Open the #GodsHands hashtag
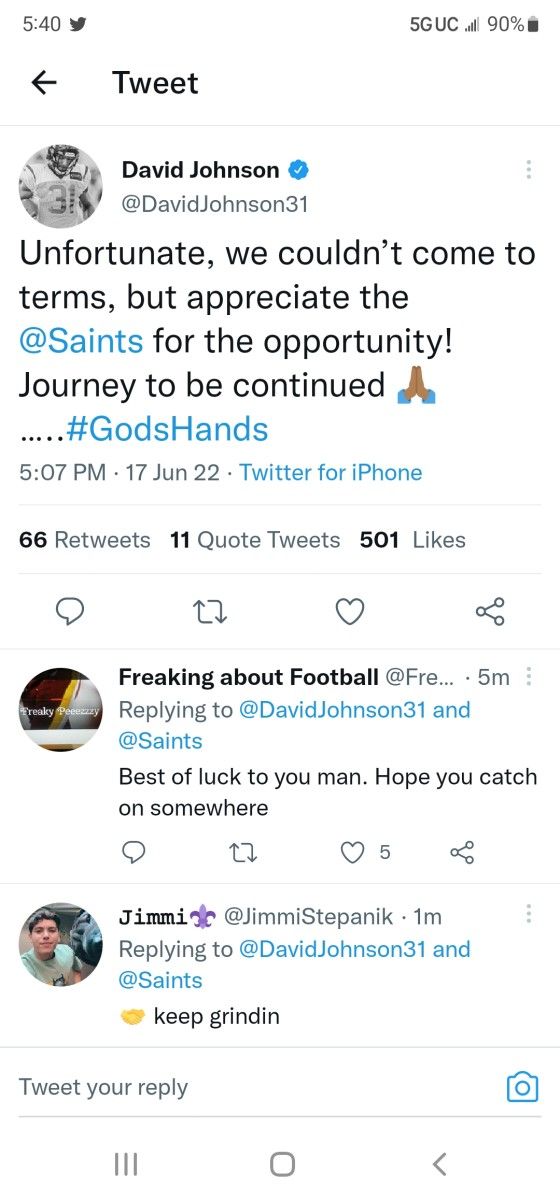The height and width of the screenshot is (1200, 560). [168, 429]
